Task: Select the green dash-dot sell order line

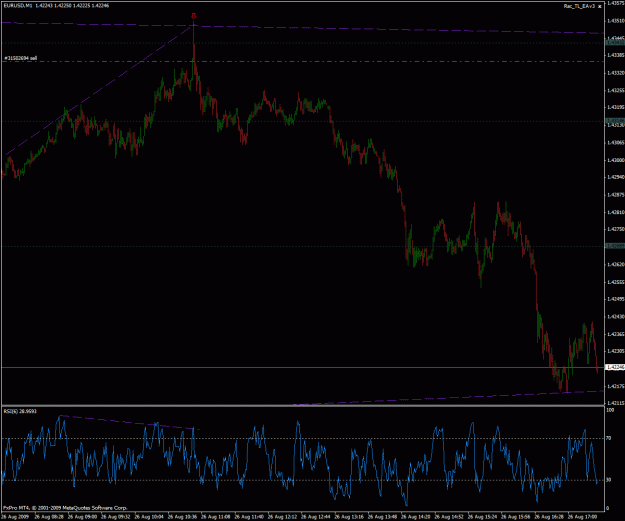Action: pyautogui.click(x=303, y=61)
